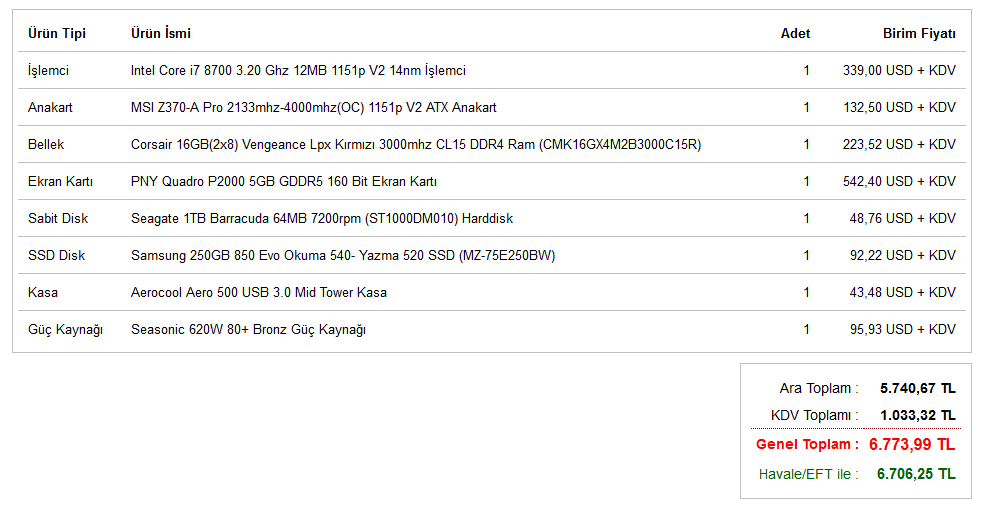Open the Samsung 250GB 850 Evo SSD
Screen dimensions: 982x505
pyautogui.click(x=343, y=256)
